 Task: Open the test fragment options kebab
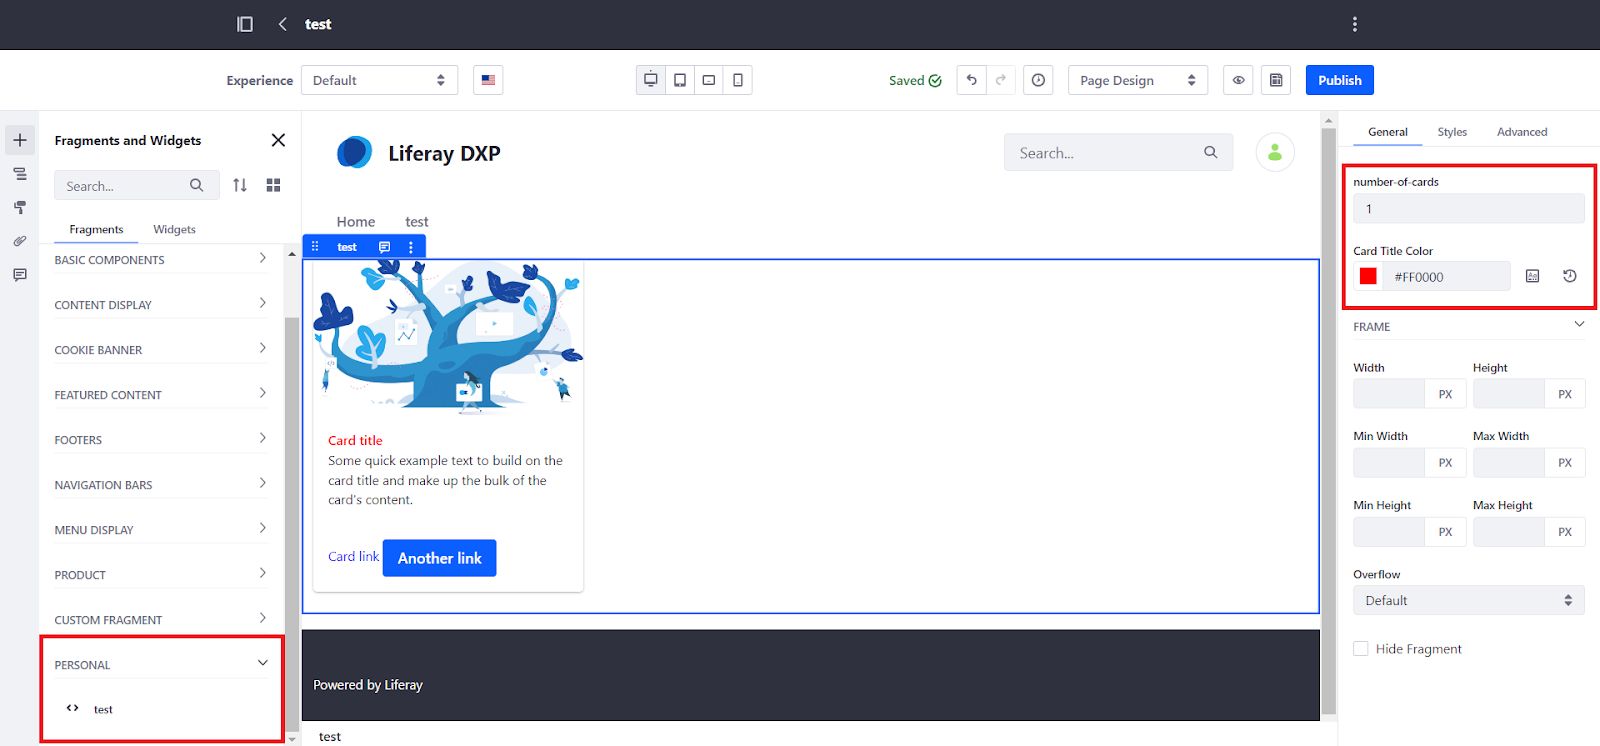click(411, 246)
